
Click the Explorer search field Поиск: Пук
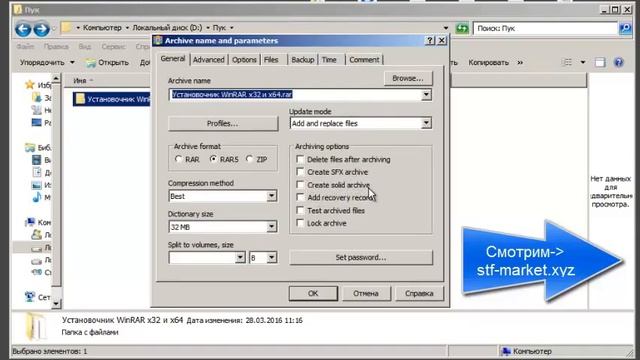pyautogui.click(x=545, y=29)
